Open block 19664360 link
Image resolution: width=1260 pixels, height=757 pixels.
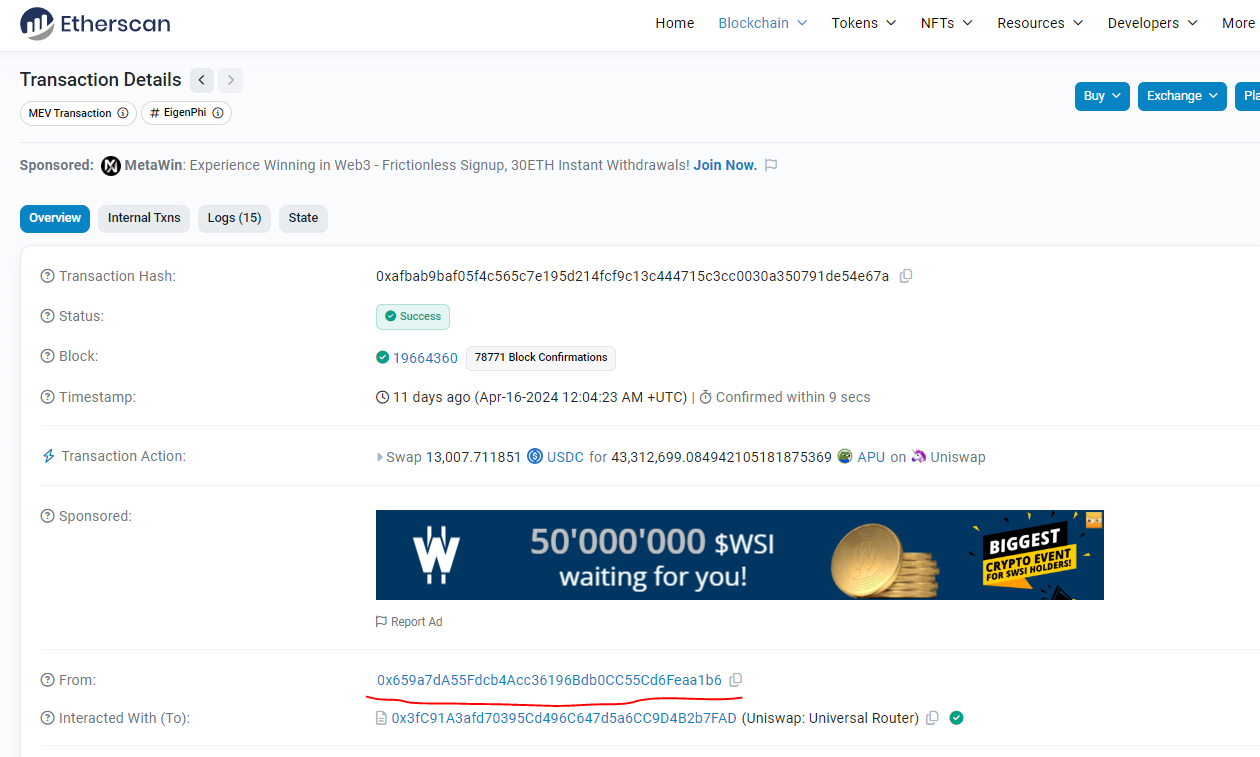tap(425, 358)
